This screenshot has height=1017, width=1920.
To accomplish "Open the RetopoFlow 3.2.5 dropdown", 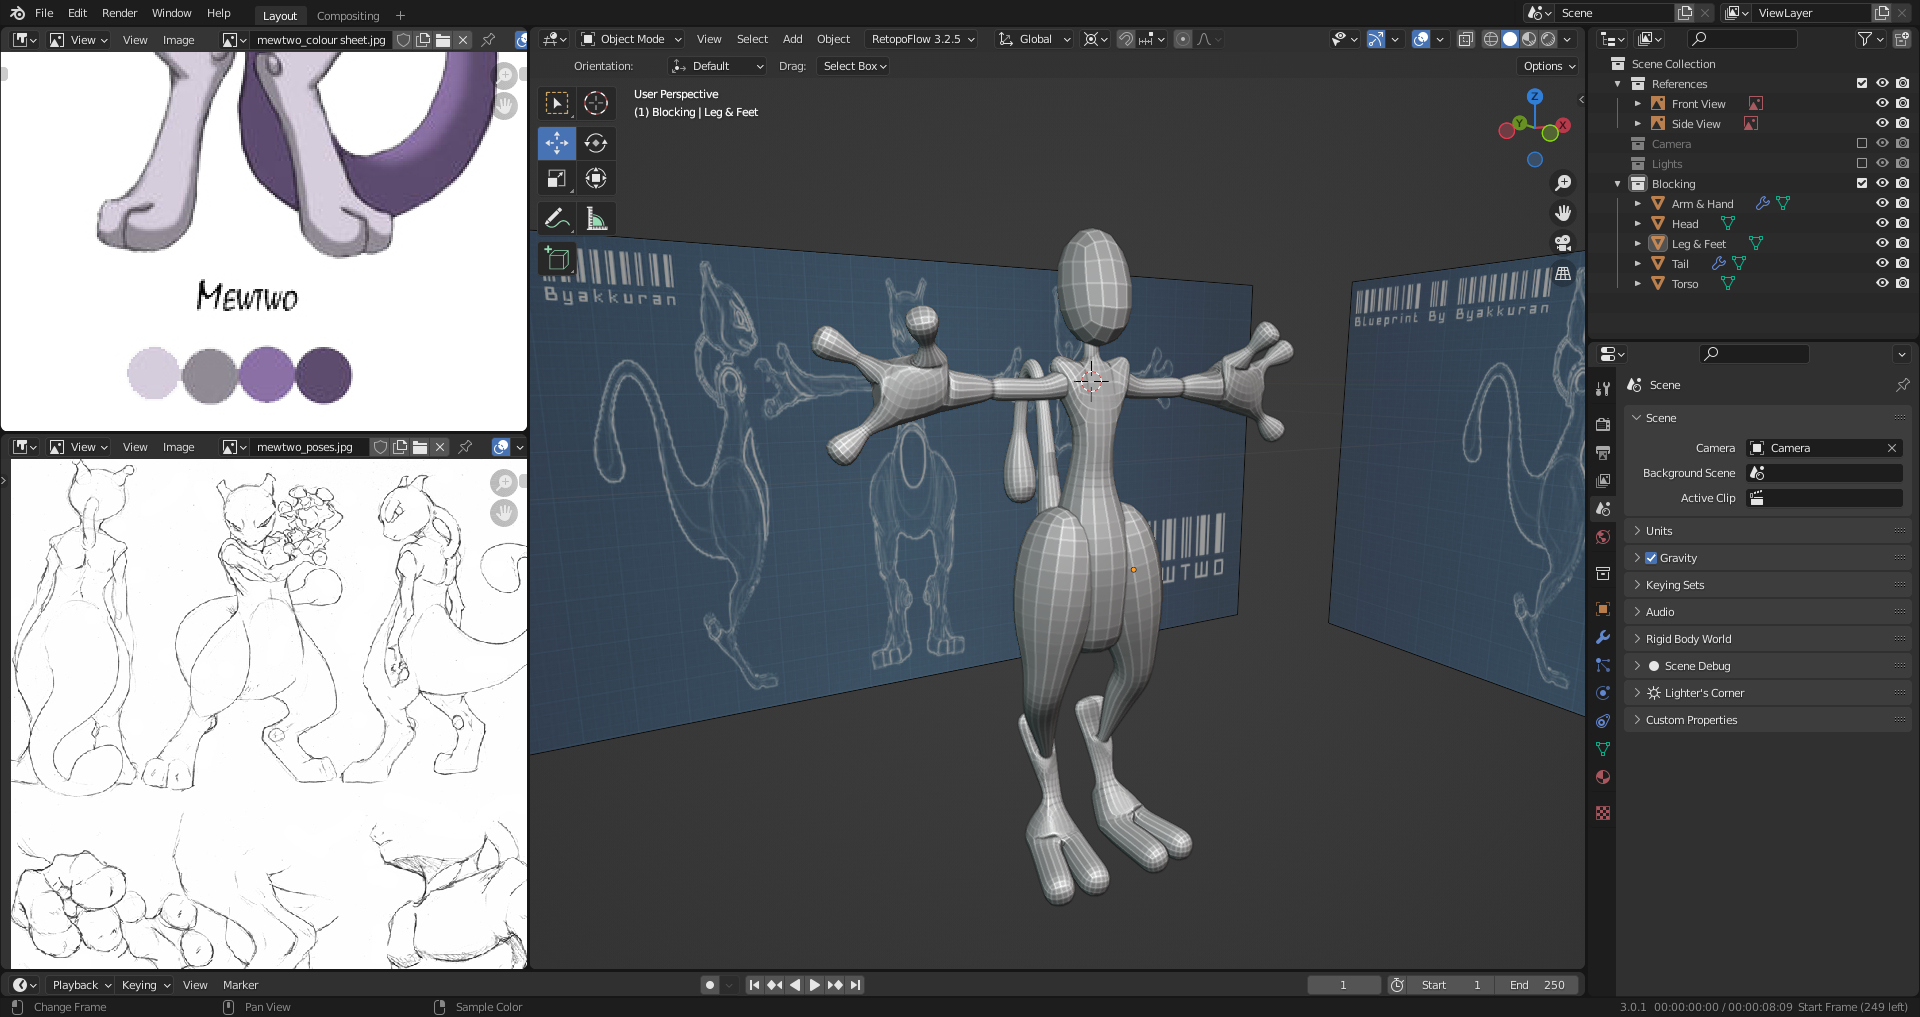I will click(x=922, y=39).
